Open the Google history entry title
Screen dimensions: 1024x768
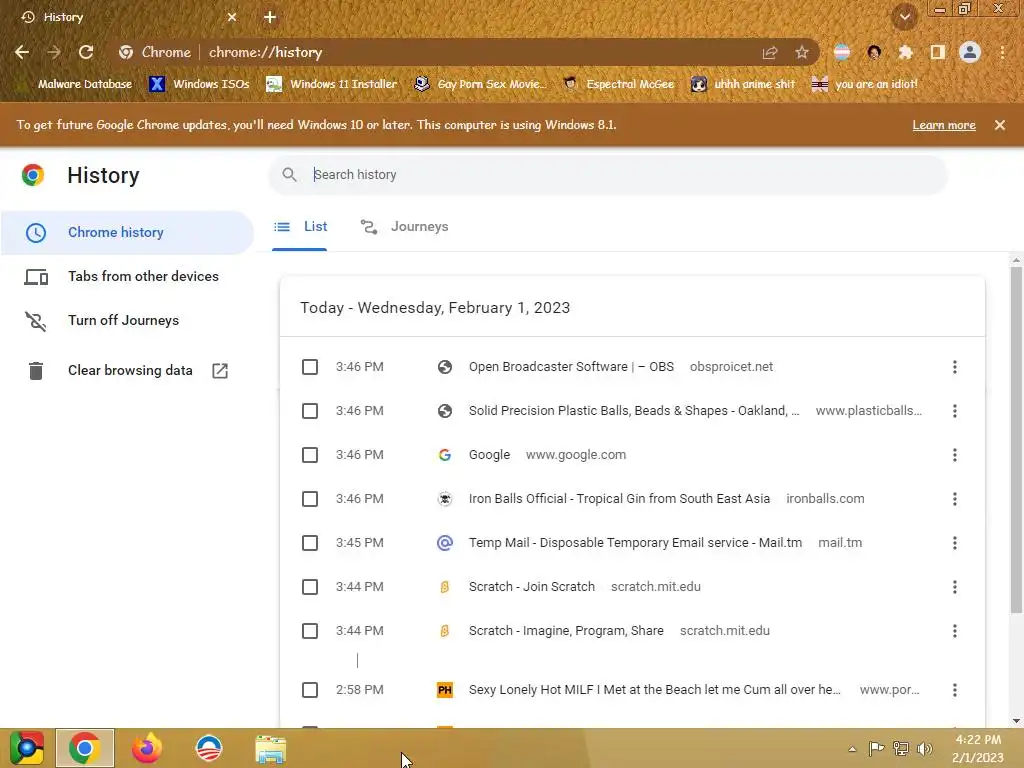(x=489, y=455)
